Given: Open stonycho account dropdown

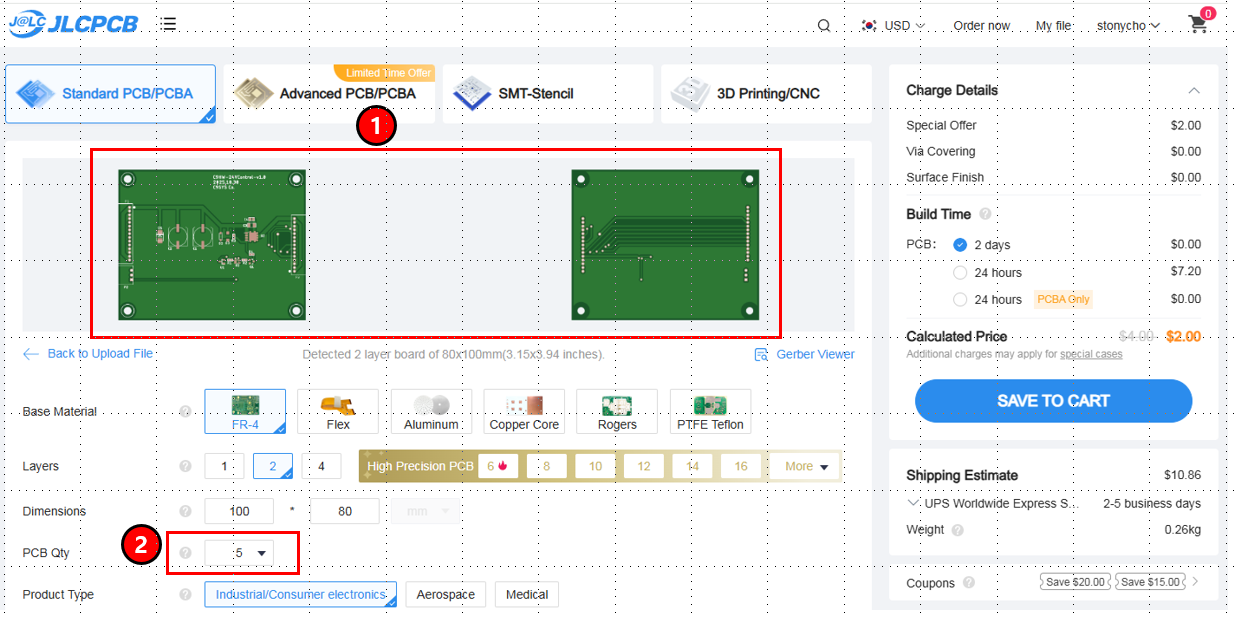Looking at the screenshot, I should point(1128,26).
